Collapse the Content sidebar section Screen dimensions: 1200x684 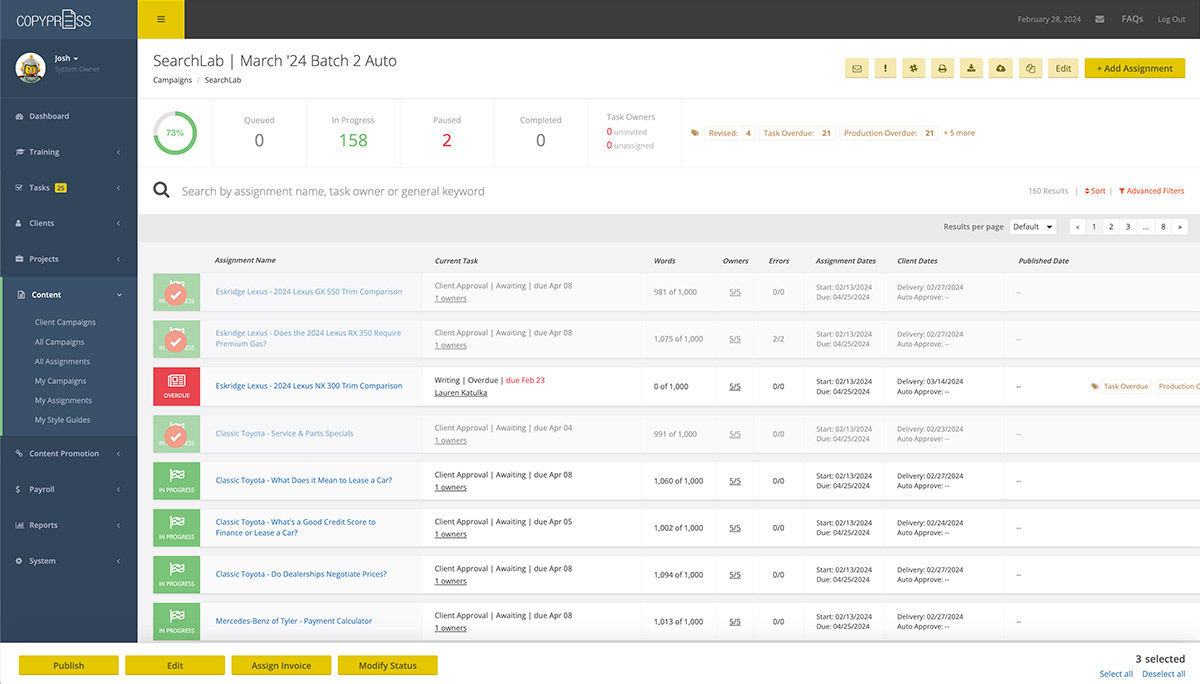tap(119, 295)
